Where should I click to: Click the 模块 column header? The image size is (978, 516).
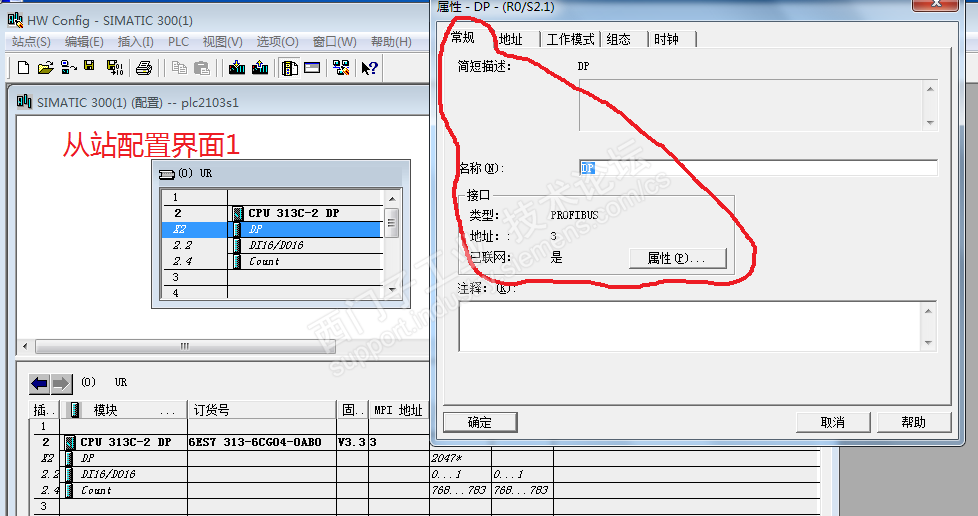click(123, 410)
